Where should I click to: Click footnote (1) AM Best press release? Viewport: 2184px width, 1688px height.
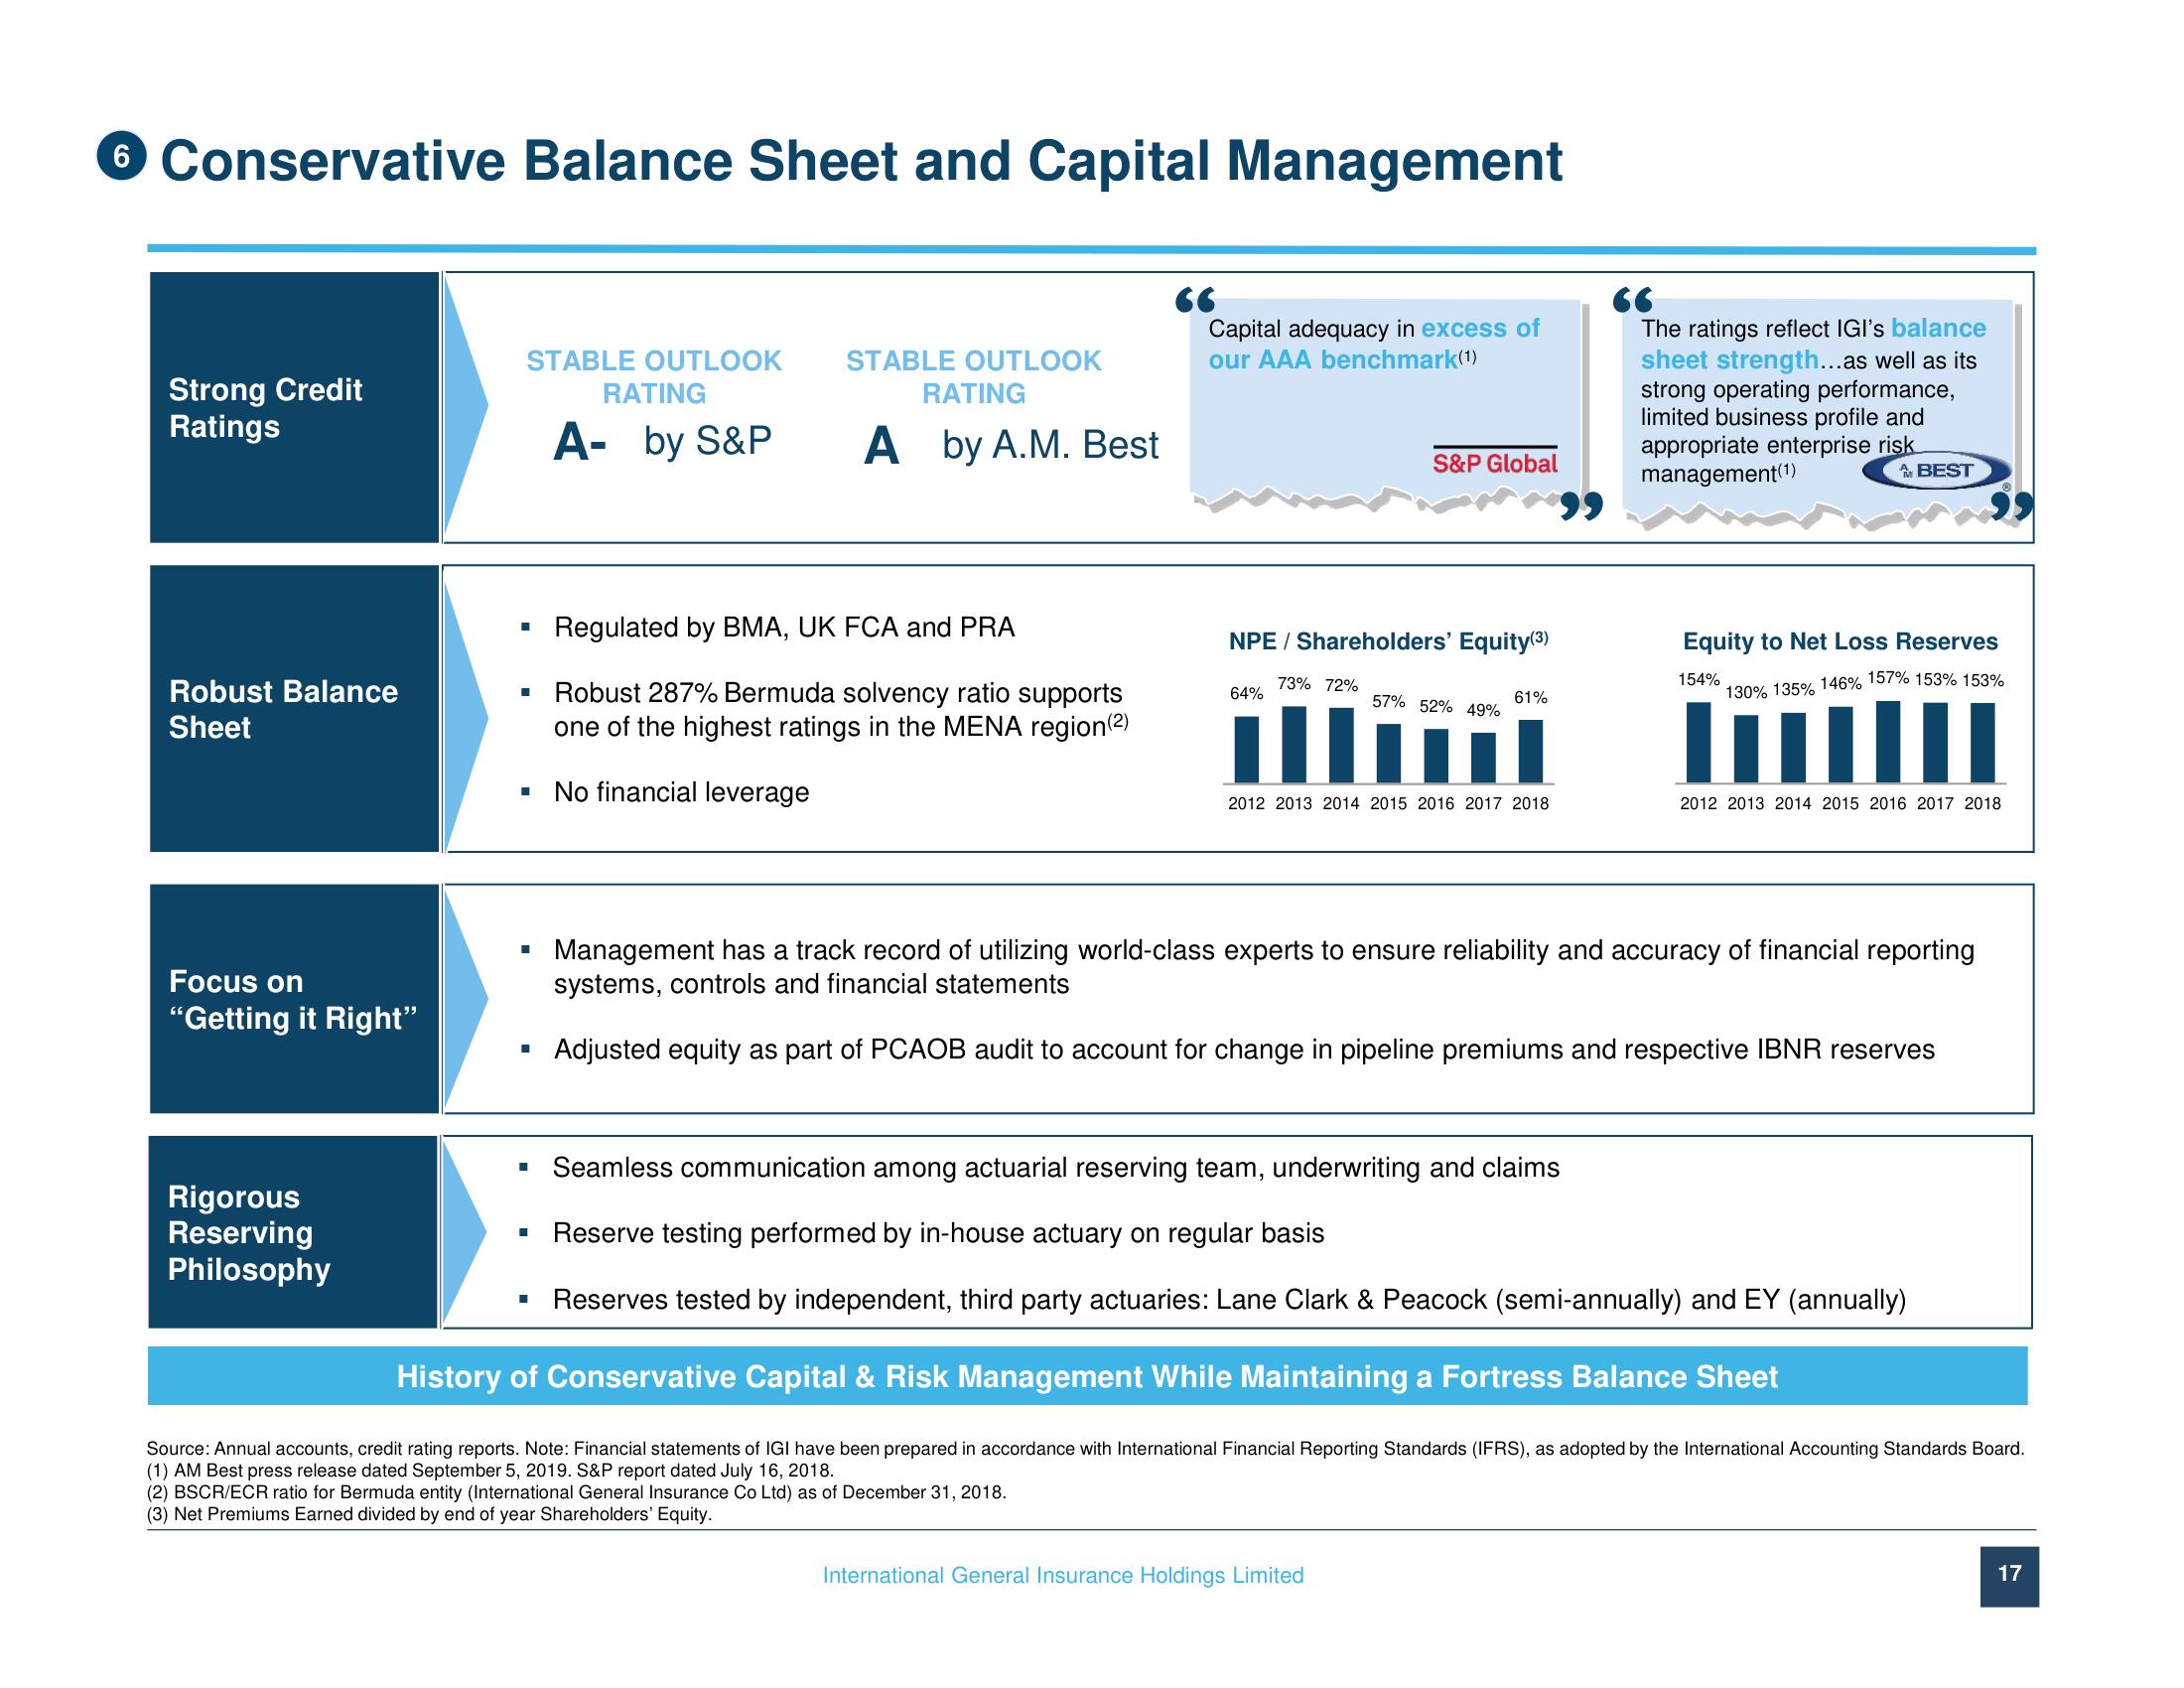(x=490, y=1471)
